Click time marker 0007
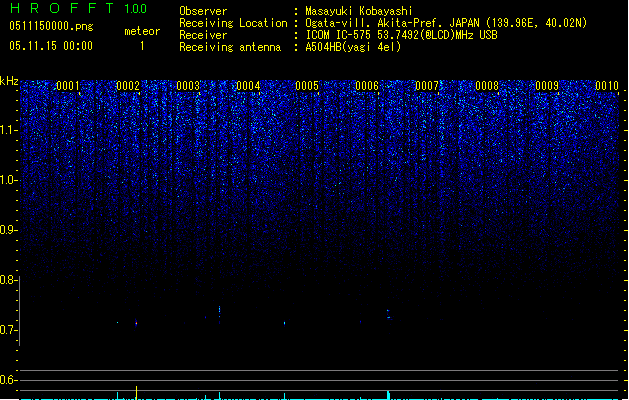Screen dimensions: 629x400 click(427, 86)
